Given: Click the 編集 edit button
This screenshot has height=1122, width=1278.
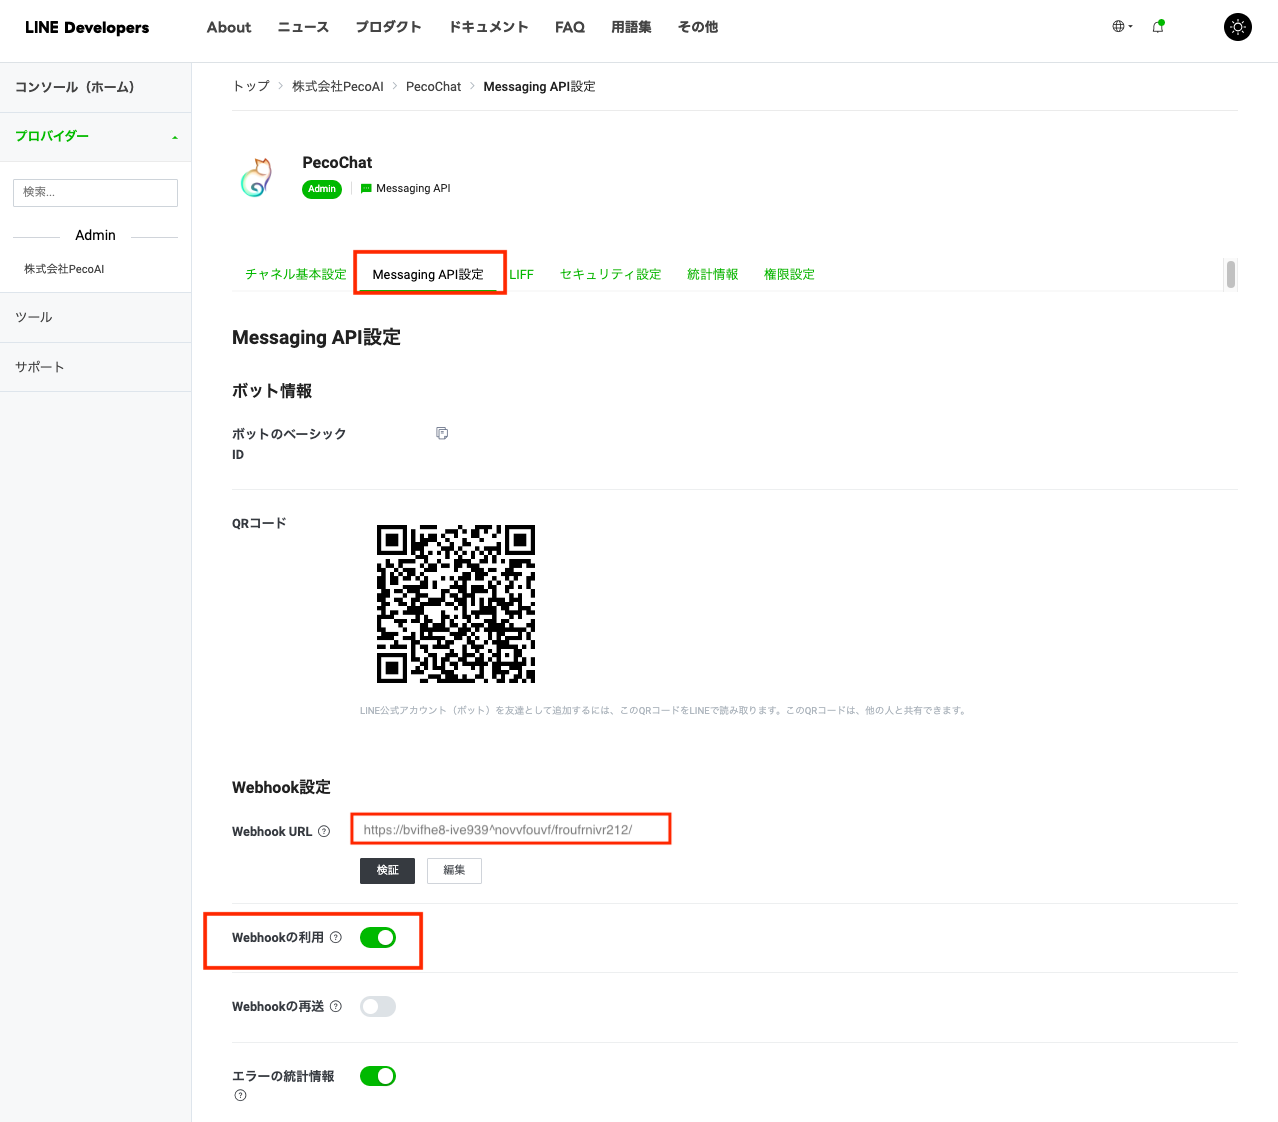Looking at the screenshot, I should click(454, 870).
